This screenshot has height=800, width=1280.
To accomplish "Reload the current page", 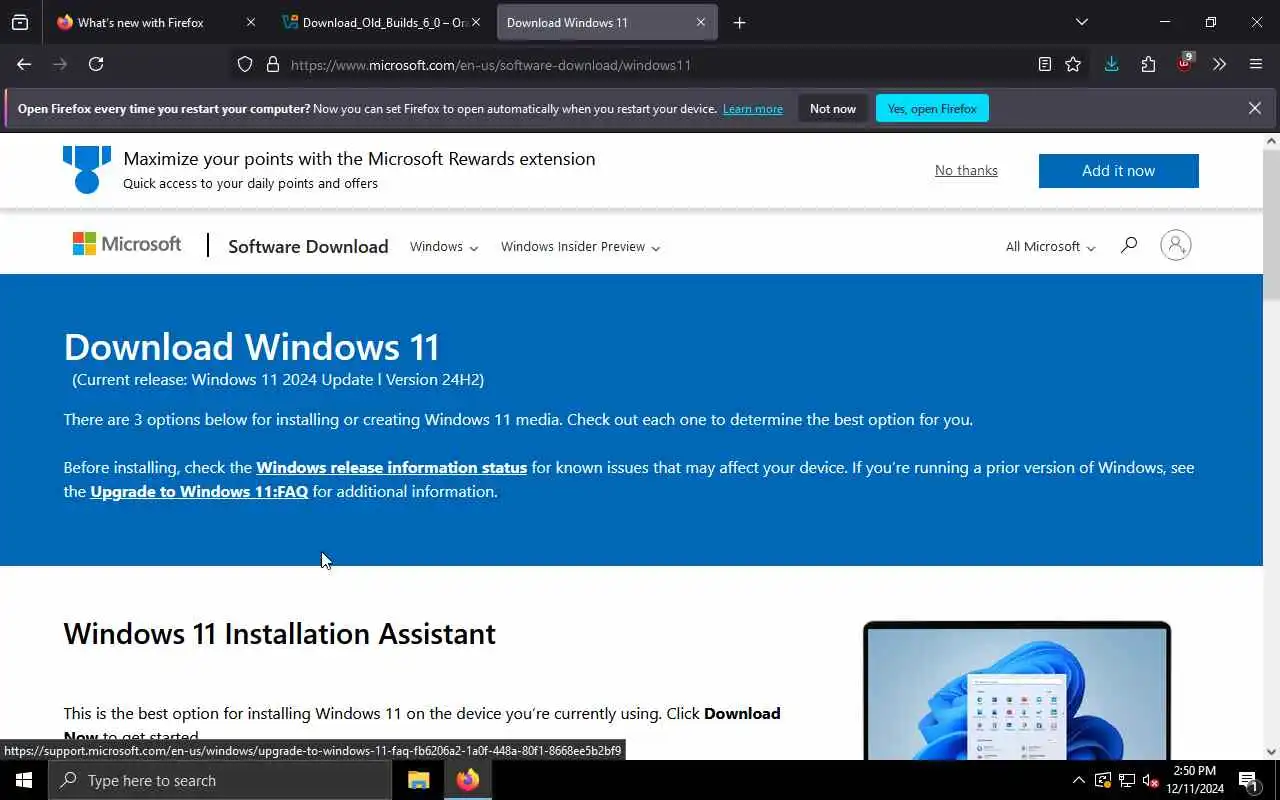I will pyautogui.click(x=96, y=64).
